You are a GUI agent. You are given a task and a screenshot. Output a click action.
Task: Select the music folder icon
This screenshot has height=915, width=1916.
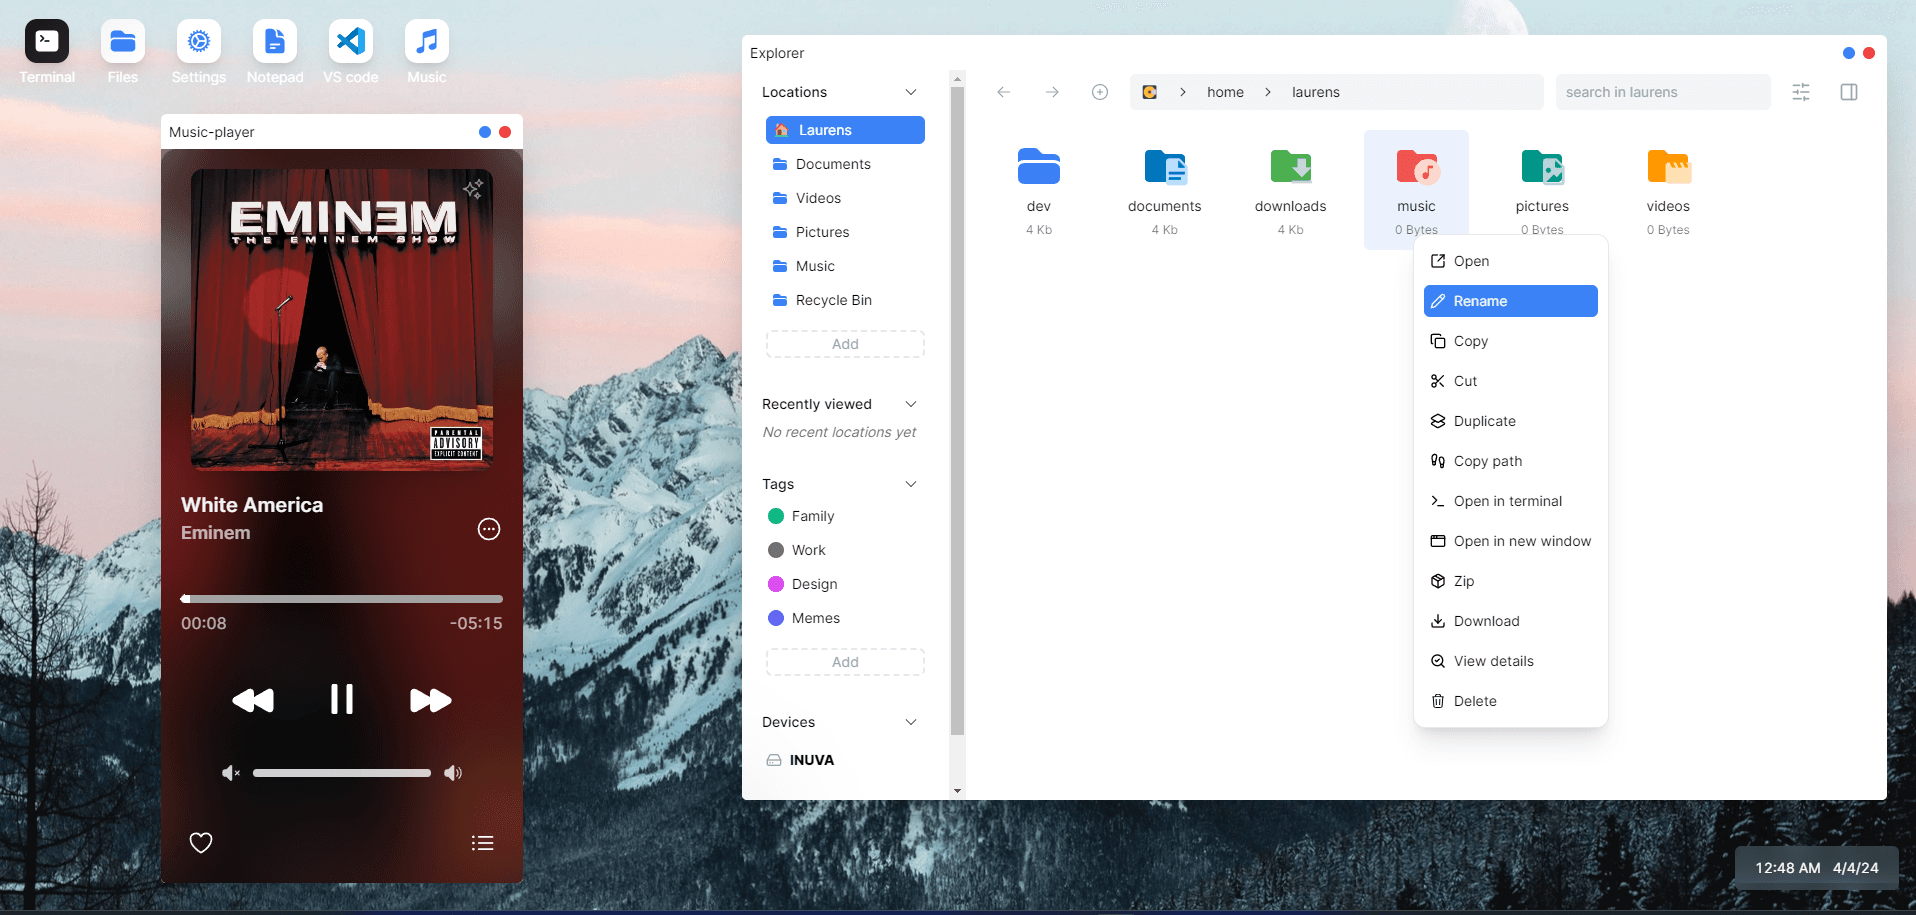1417,167
